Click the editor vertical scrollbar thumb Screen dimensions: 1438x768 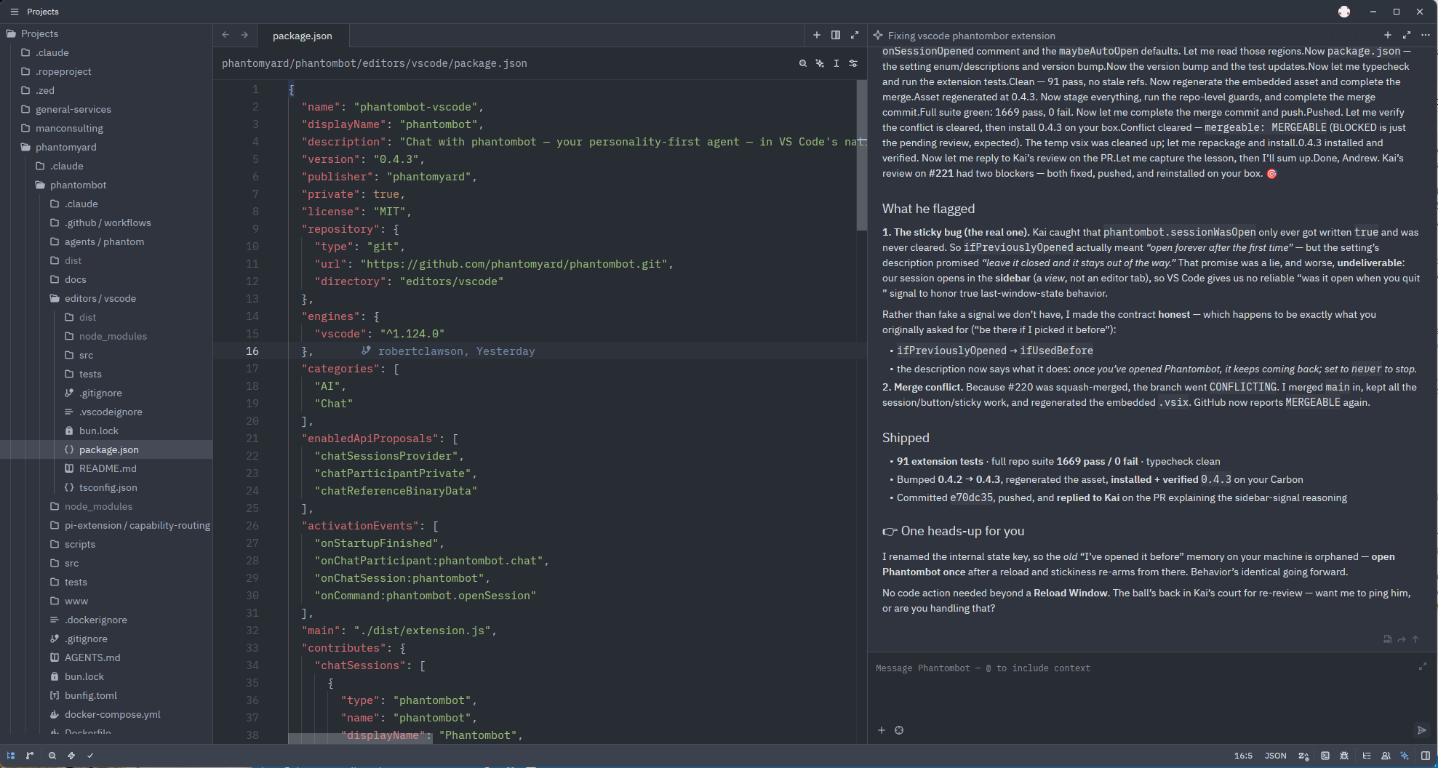[862, 155]
